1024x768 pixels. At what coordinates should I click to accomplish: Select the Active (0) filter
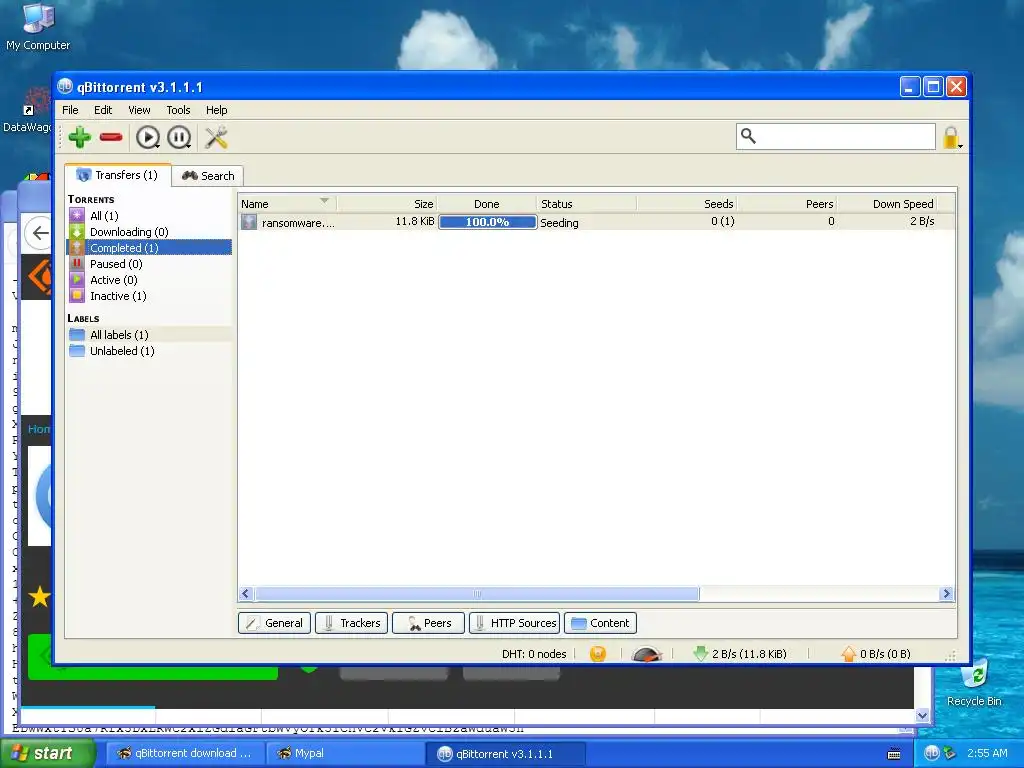click(149, 280)
